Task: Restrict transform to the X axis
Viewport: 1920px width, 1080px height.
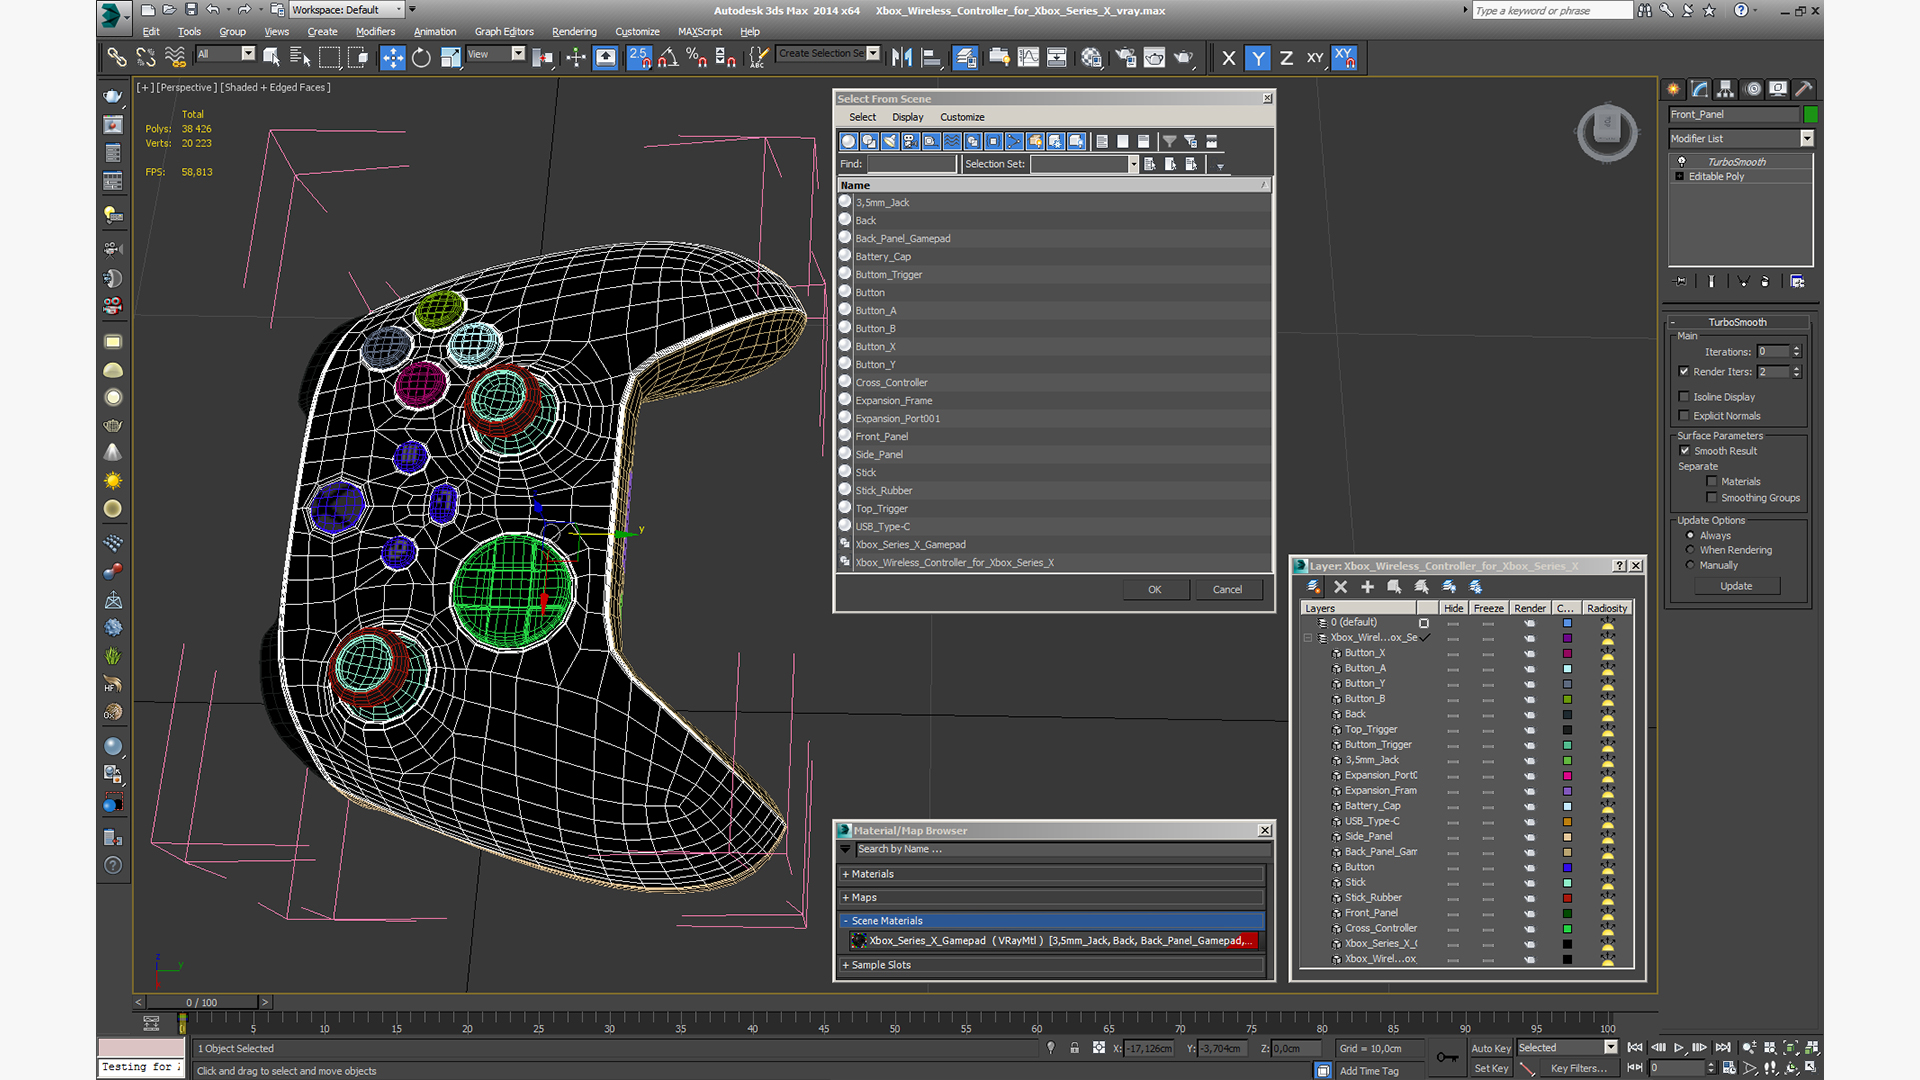Action: [x=1229, y=58]
